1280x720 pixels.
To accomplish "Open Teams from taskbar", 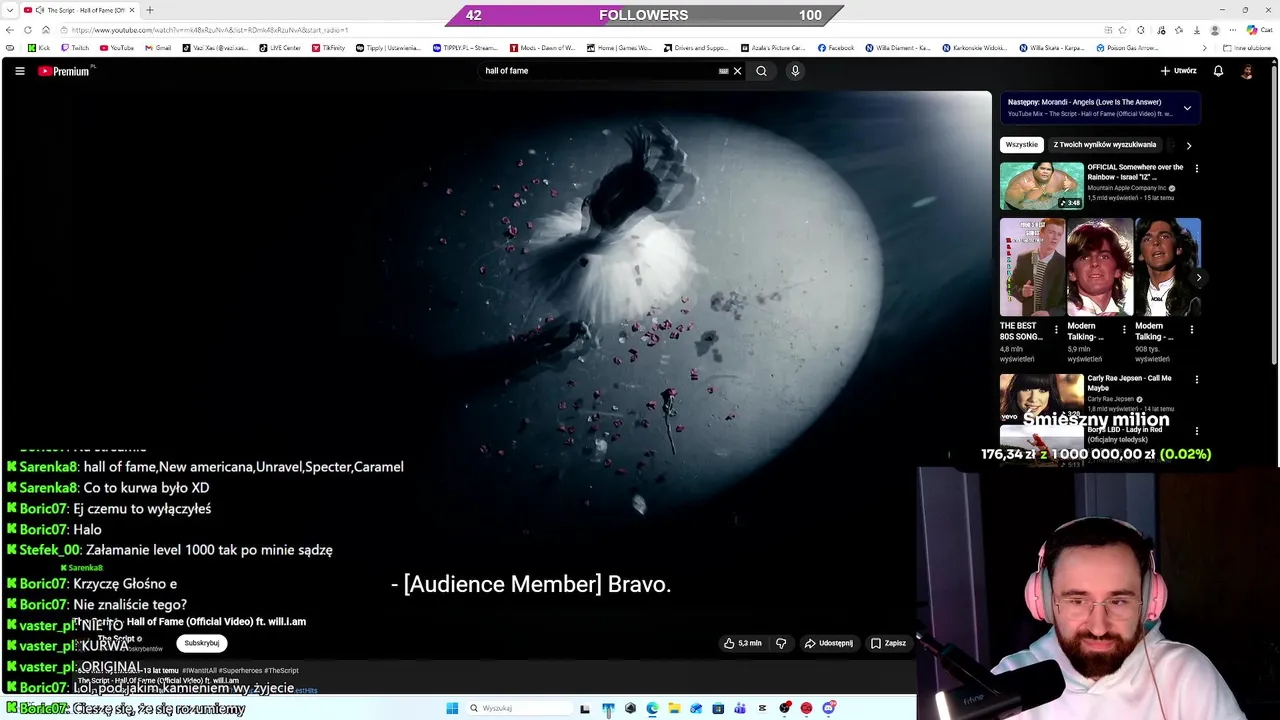I will click(740, 708).
